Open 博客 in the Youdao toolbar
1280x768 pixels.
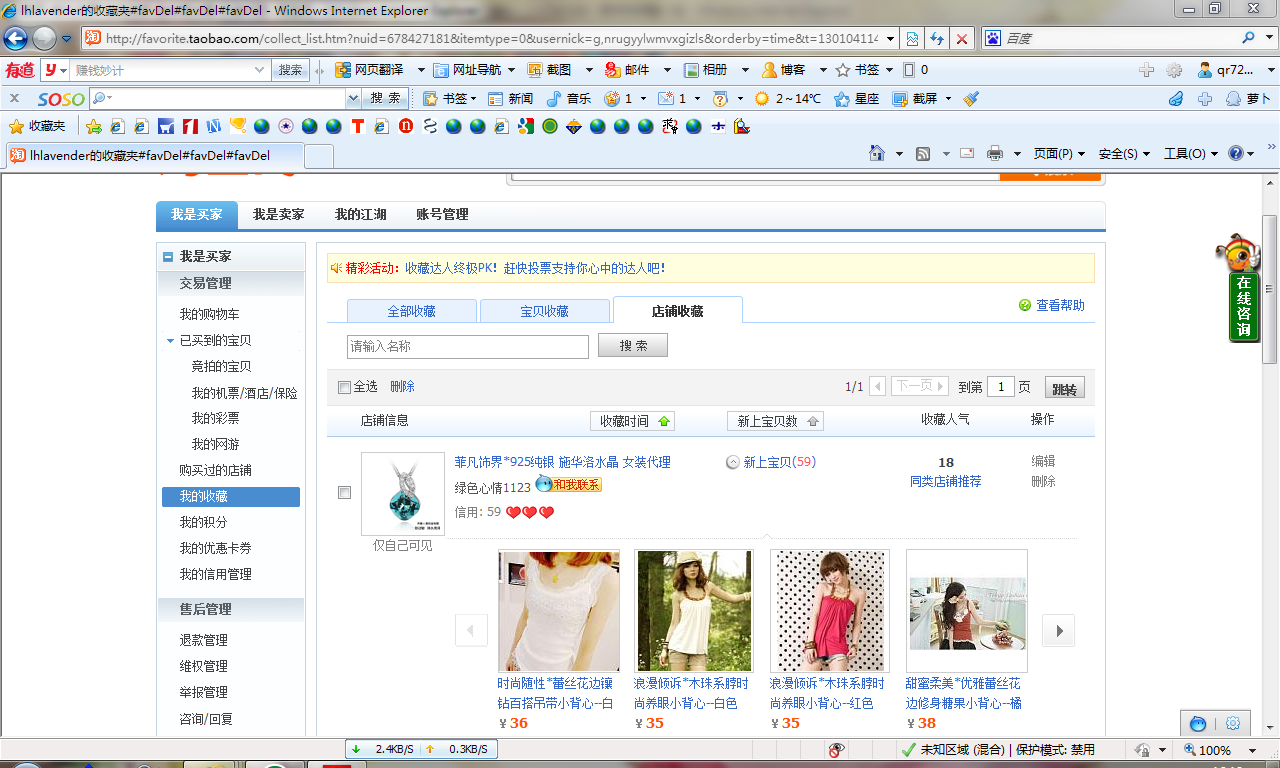(x=784, y=70)
